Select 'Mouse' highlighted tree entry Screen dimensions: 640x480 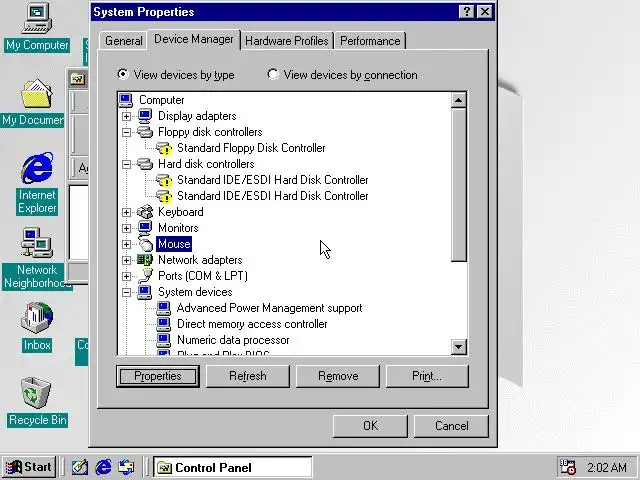[x=174, y=244]
